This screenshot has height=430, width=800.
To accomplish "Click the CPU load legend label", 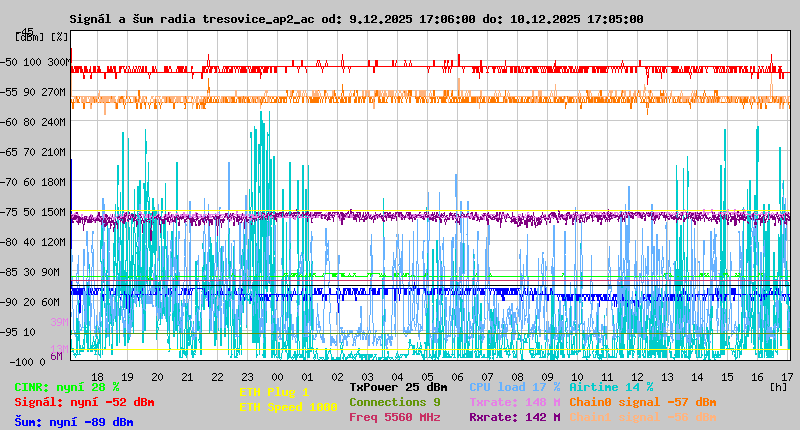I will (x=514, y=387).
